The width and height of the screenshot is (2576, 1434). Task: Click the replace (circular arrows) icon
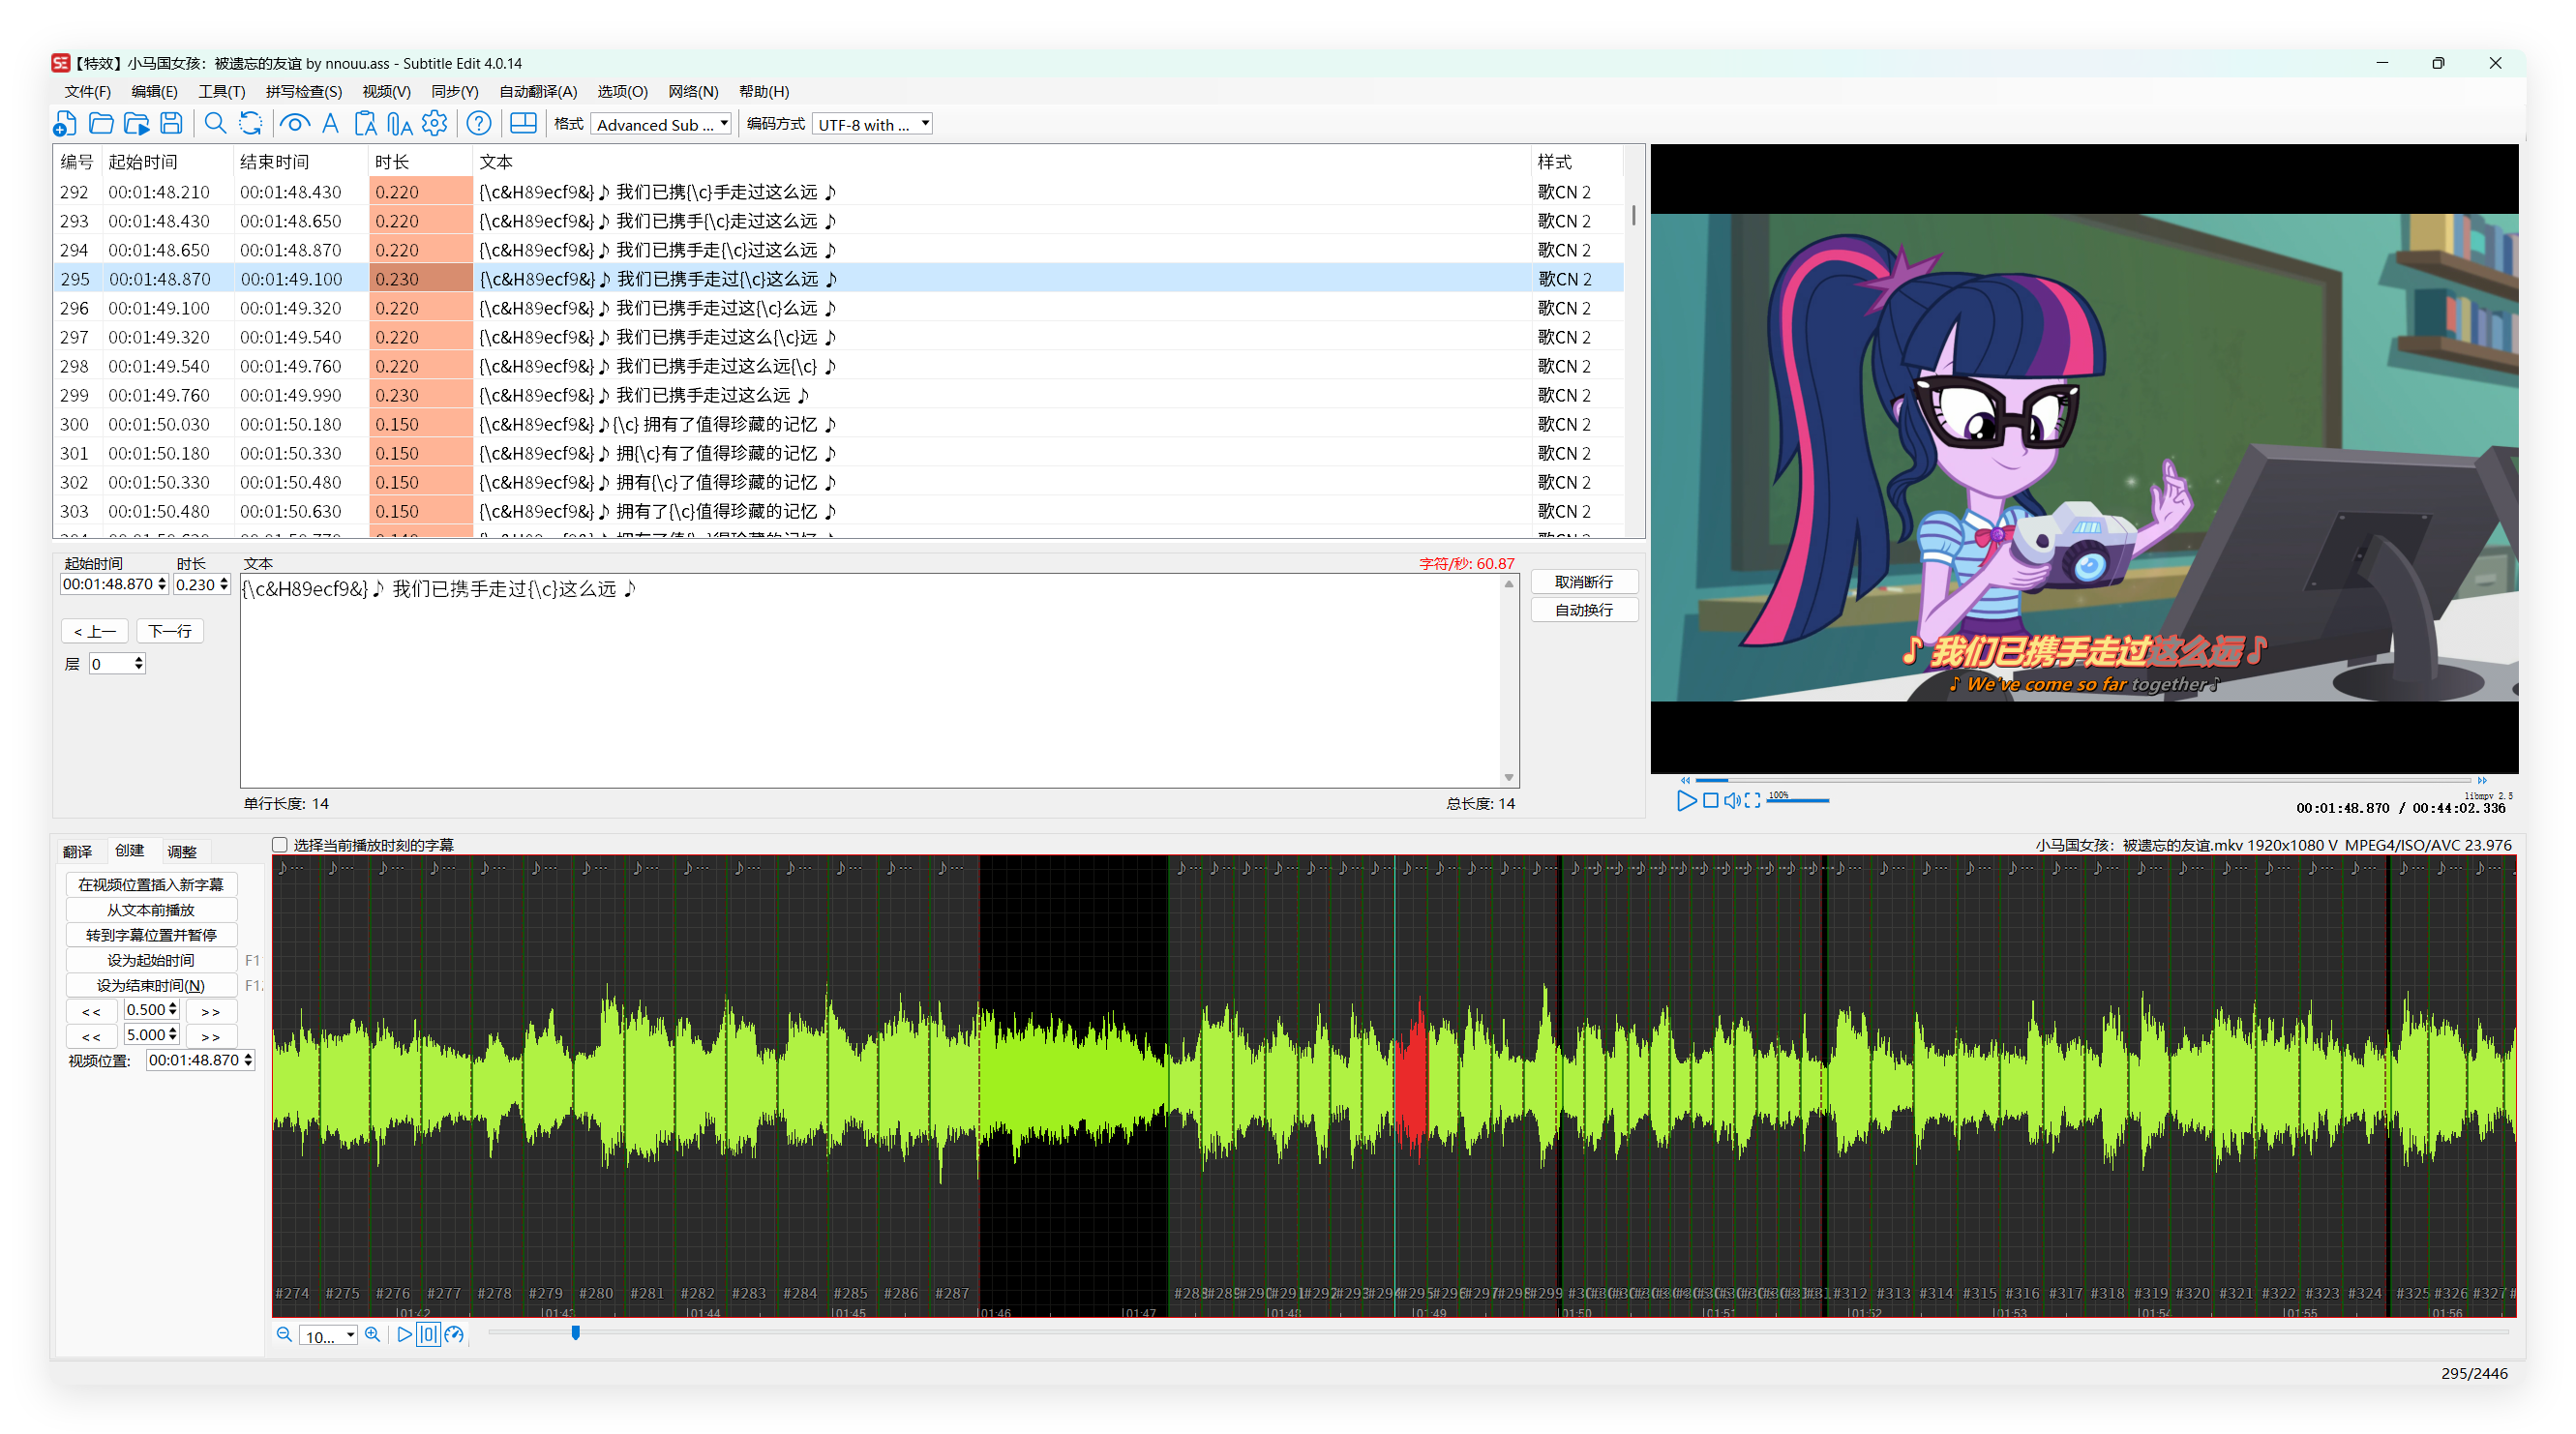(250, 123)
